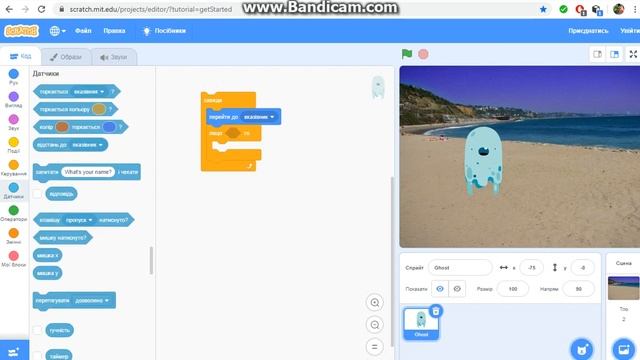This screenshot has width=640, height=360.
Task: Edit the sprite size field 100
Action: [513, 289]
